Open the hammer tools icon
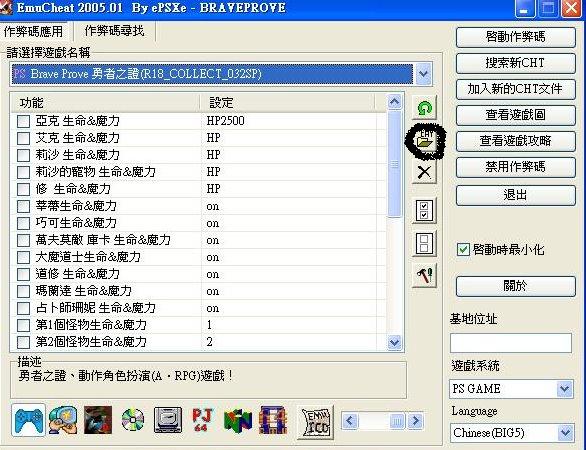Image resolution: width=586 pixels, height=450 pixels. pyautogui.click(x=424, y=275)
